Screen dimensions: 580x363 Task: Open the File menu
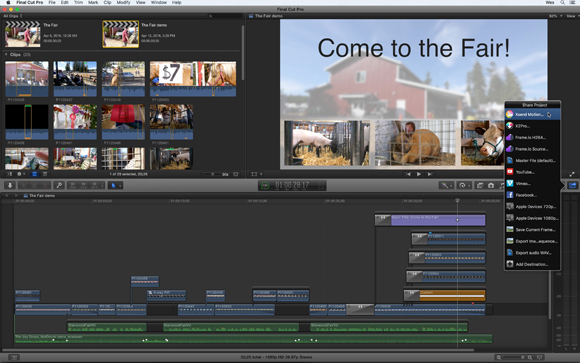pos(52,2)
